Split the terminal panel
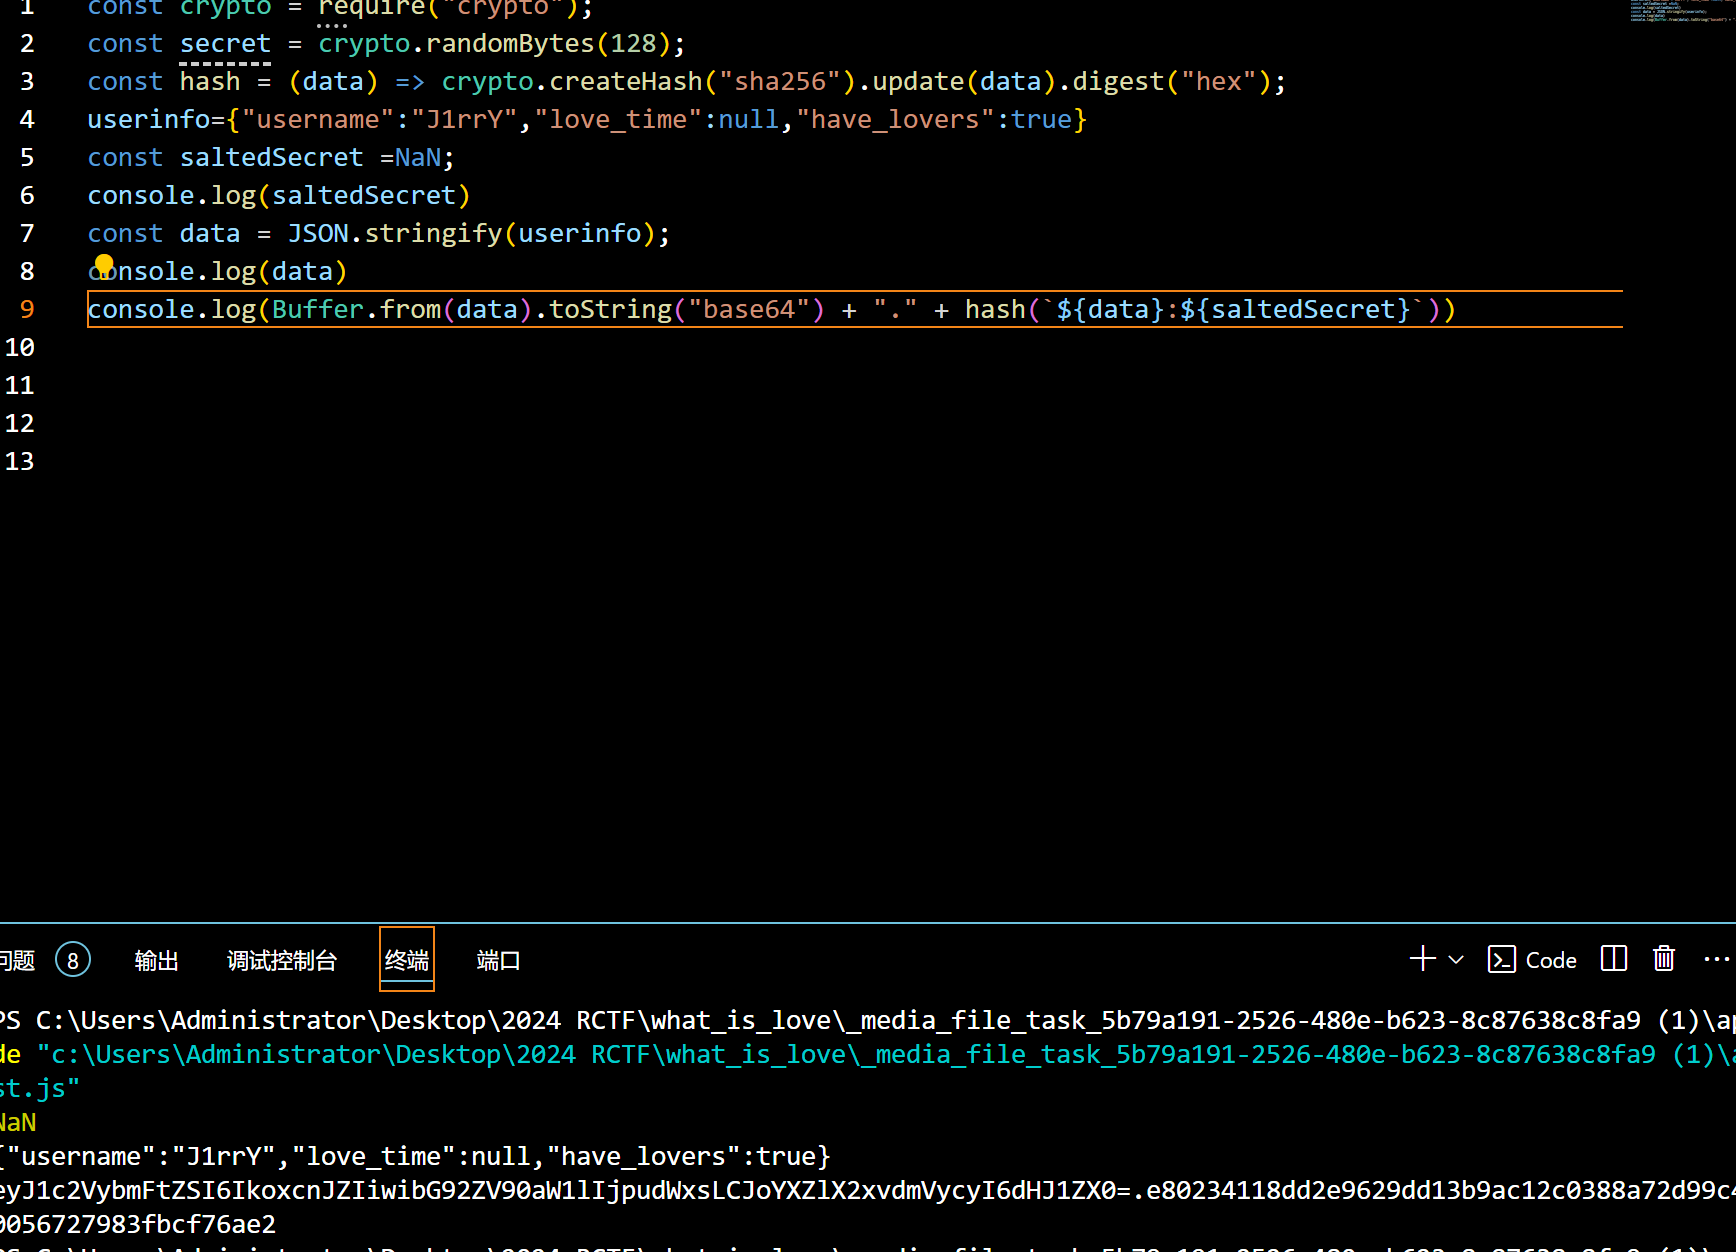This screenshot has height=1252, width=1736. (x=1614, y=959)
